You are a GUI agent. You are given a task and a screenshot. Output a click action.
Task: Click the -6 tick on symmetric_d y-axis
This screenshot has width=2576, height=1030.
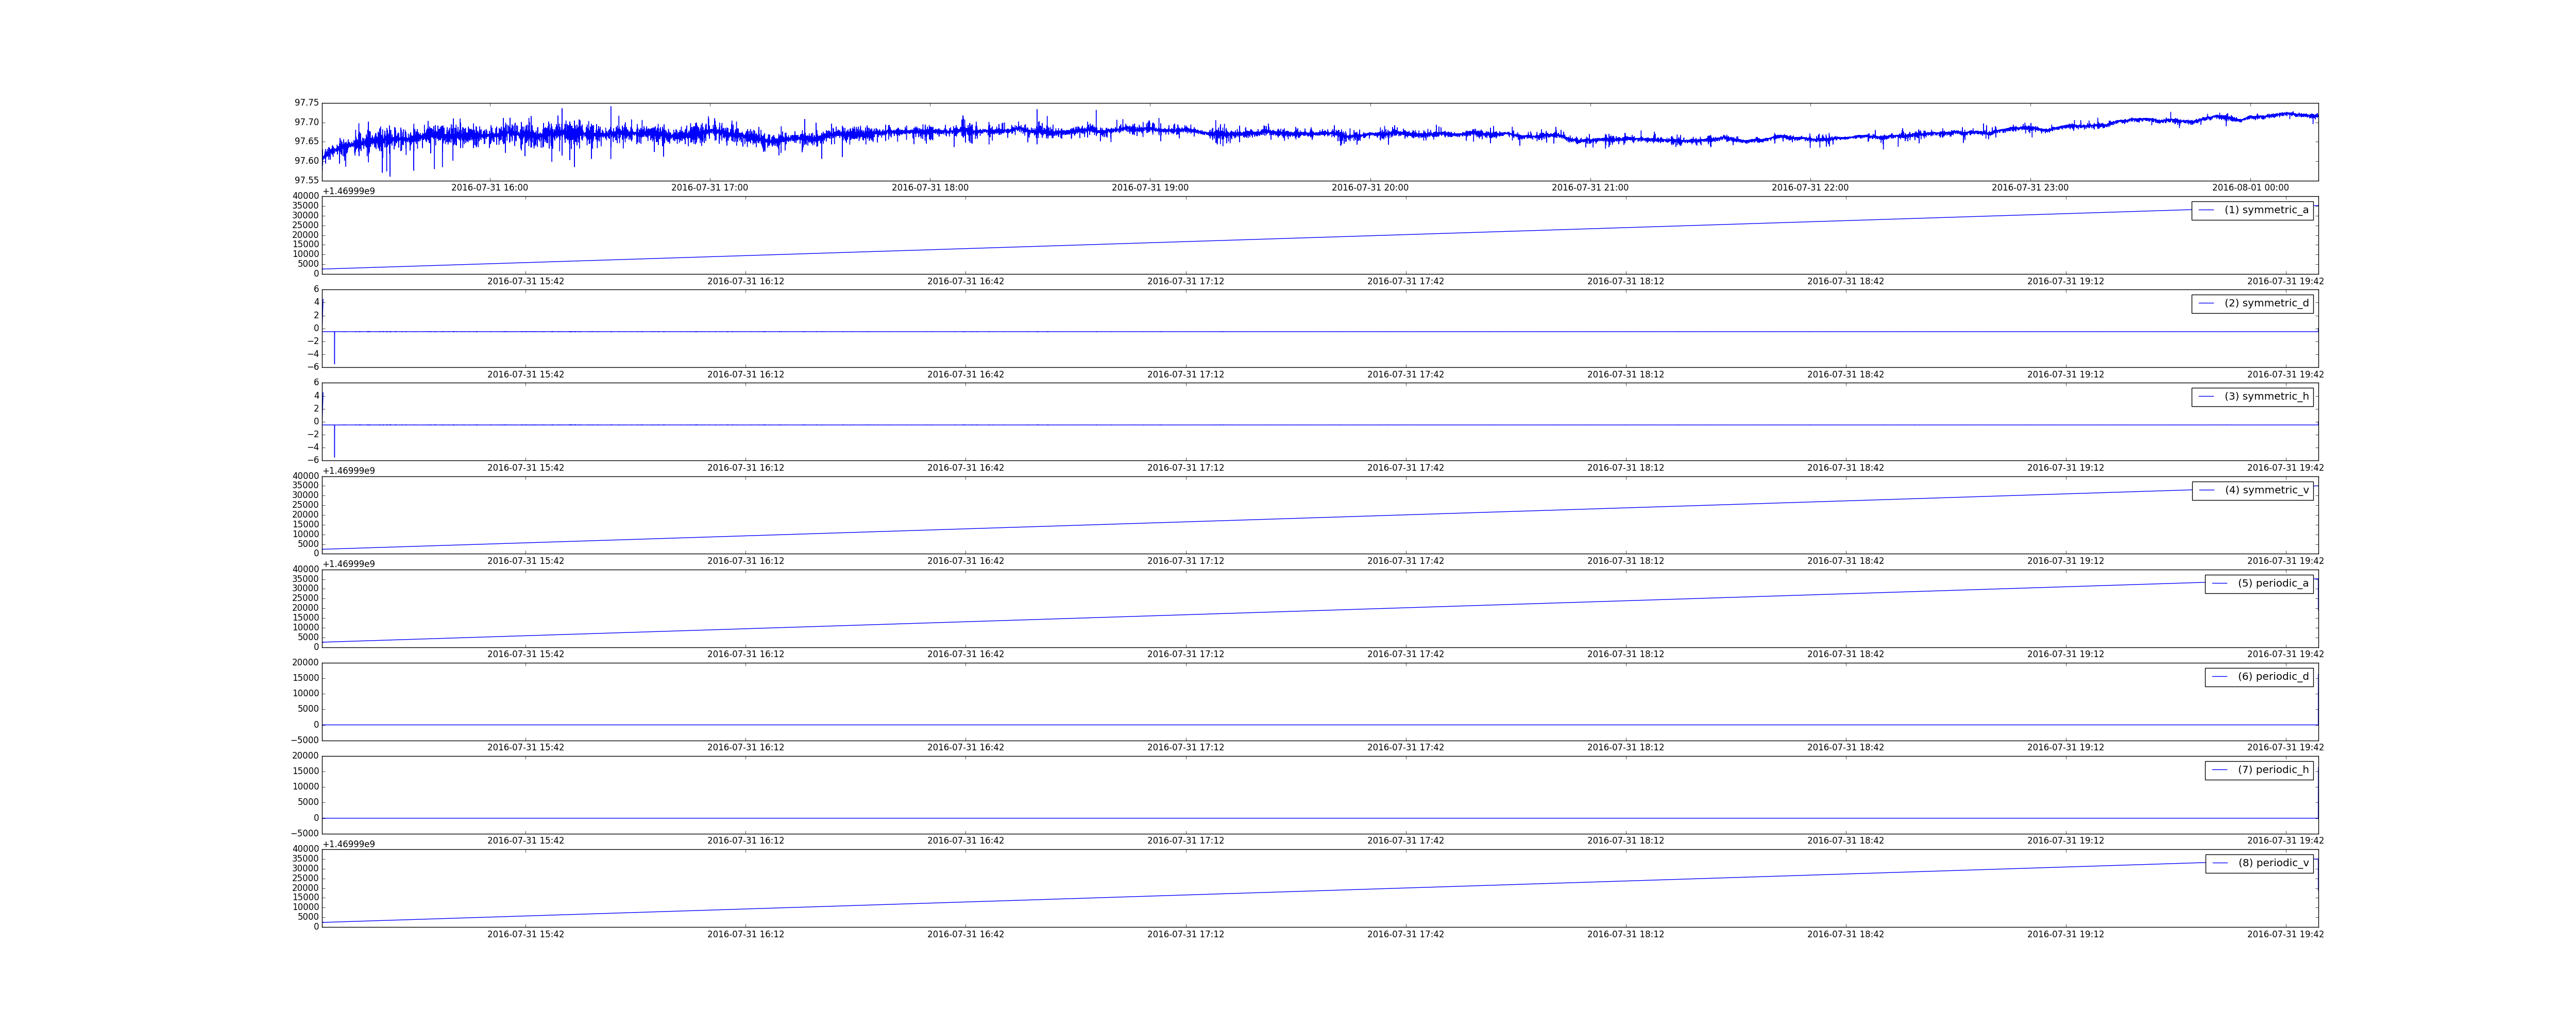pos(314,367)
